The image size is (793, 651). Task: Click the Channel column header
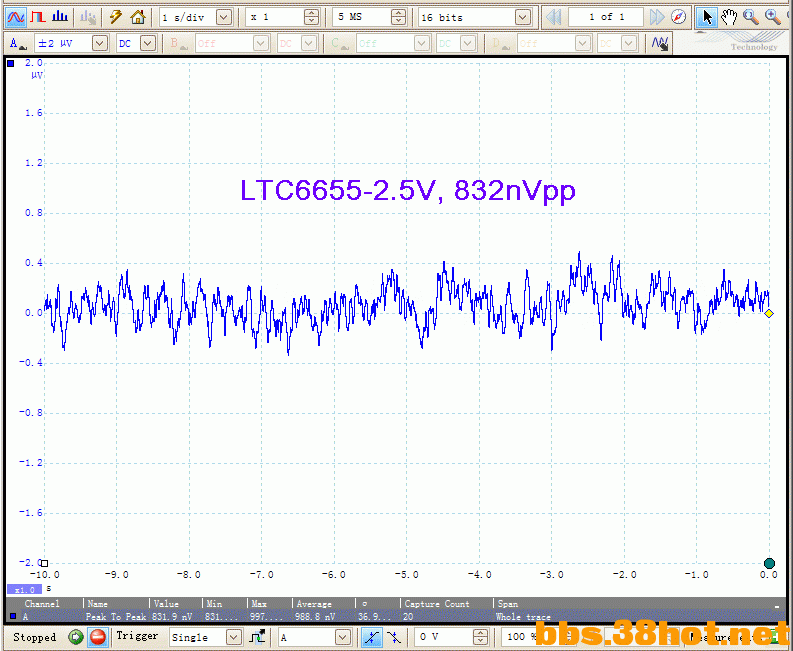[42, 604]
